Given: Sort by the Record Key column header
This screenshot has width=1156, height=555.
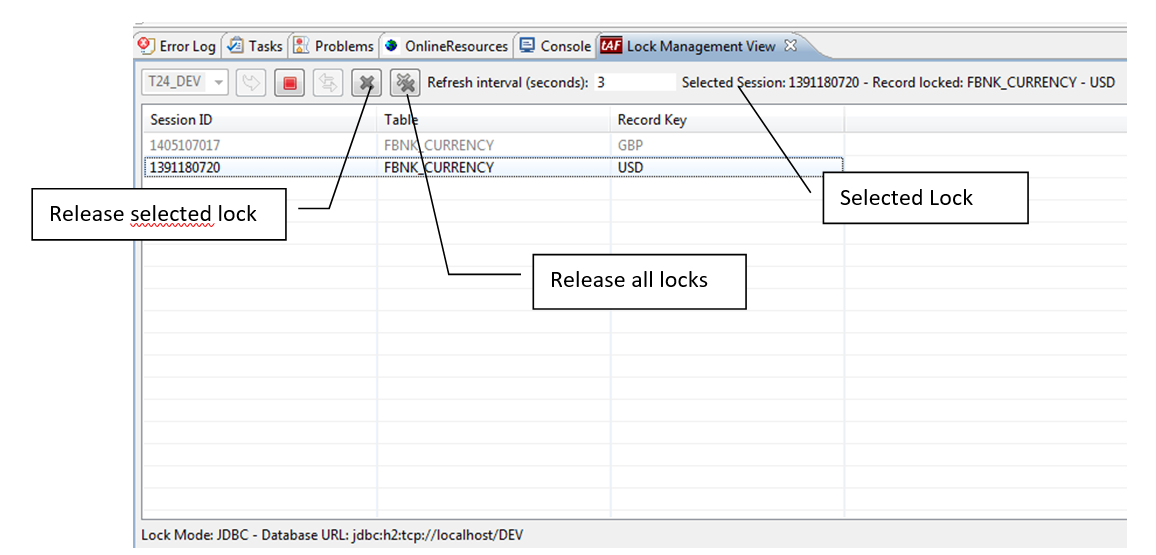Looking at the screenshot, I should pos(652,120).
